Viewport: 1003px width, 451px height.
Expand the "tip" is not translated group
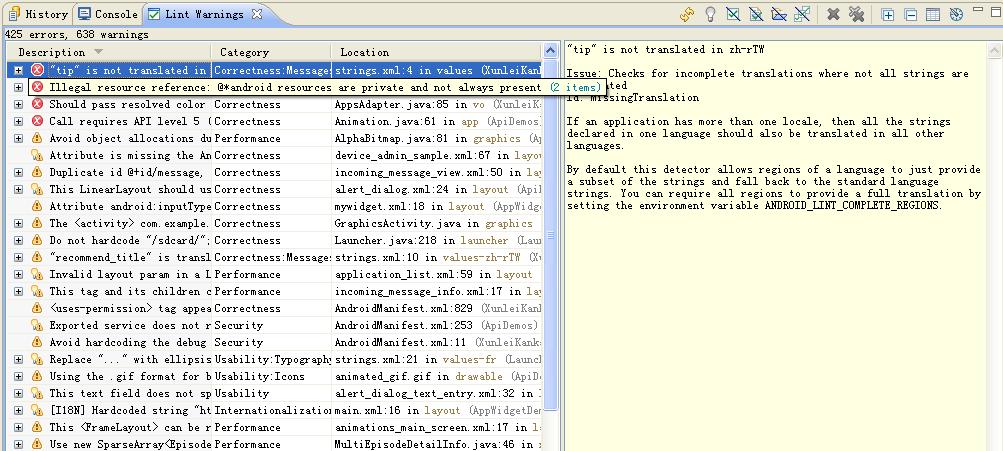[x=19, y=70]
